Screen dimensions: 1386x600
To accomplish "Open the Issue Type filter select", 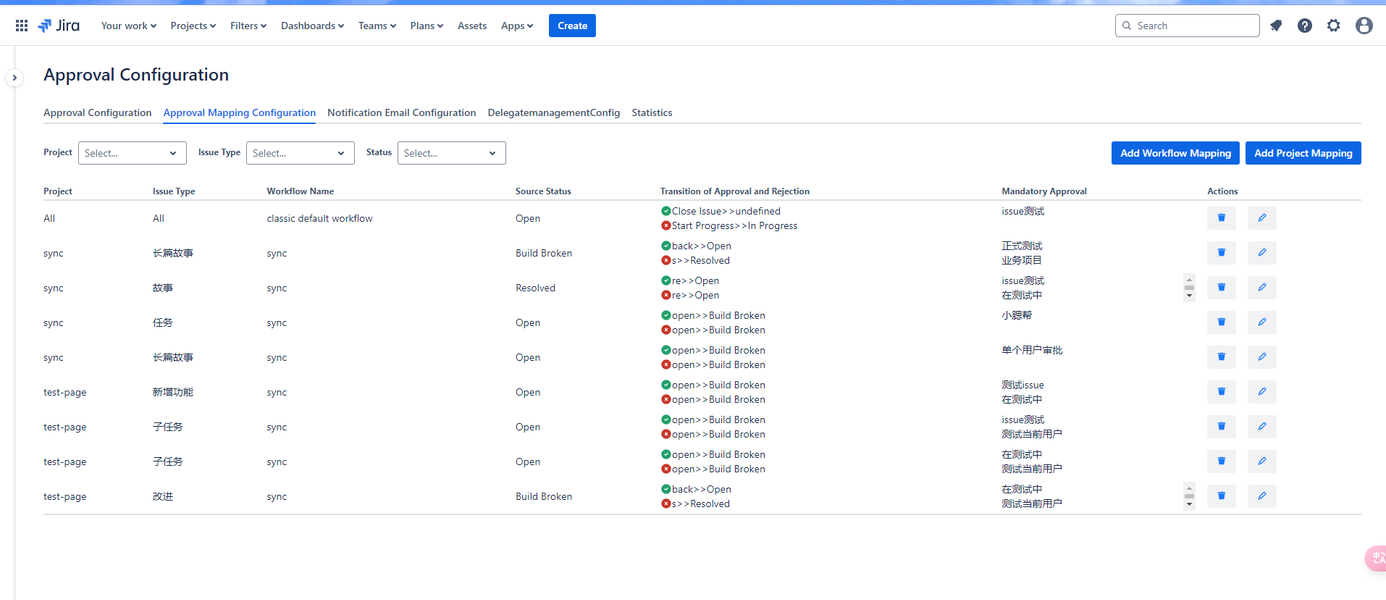I will click(x=300, y=153).
